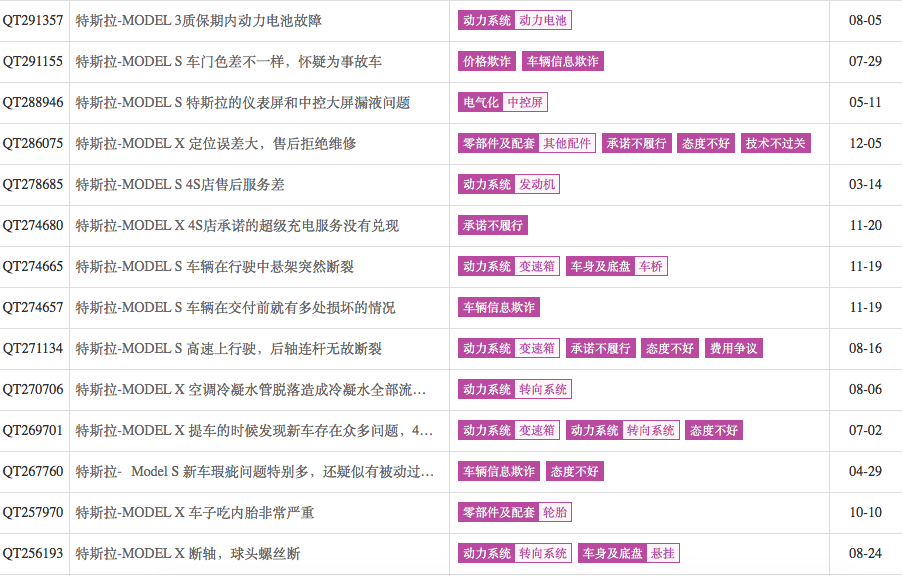Viewport: 902px width, 576px height.
Task: Select the 动力电池 tag in row QT291357
Action: (542, 20)
